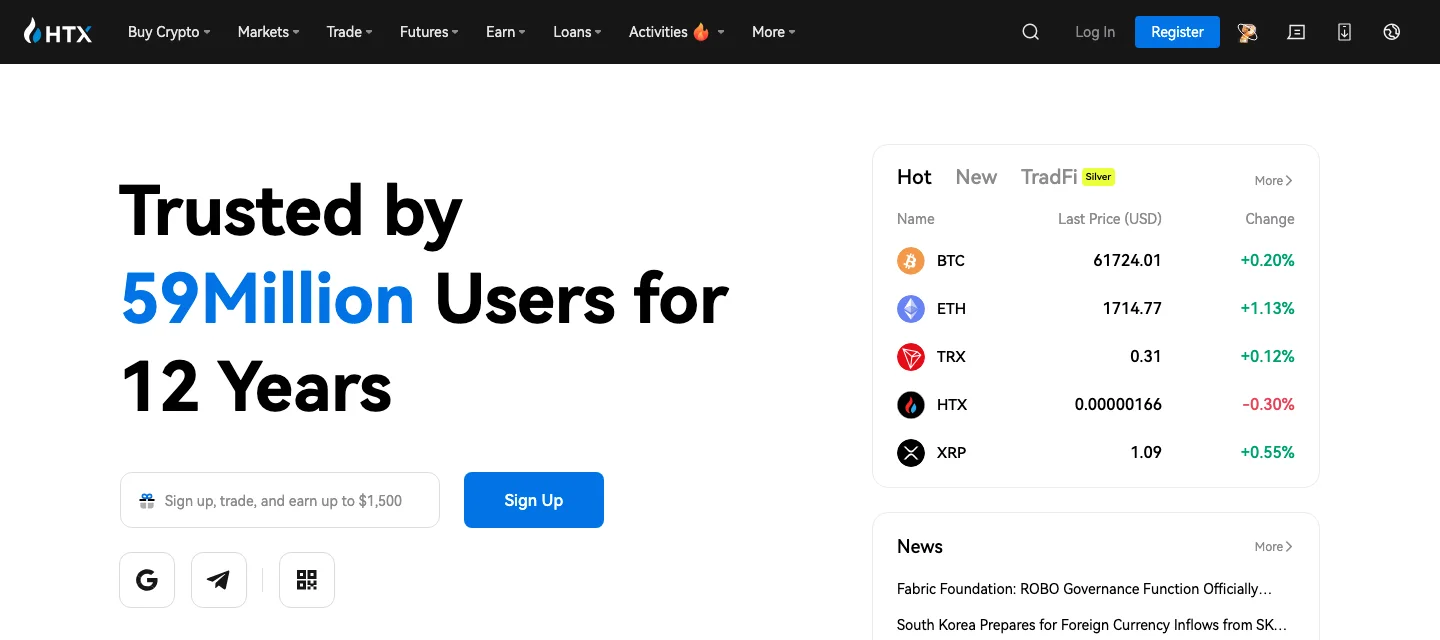The image size is (1440, 640).
Task: Open Fabric Foundation ROBO Governance news headline
Action: tap(1085, 589)
